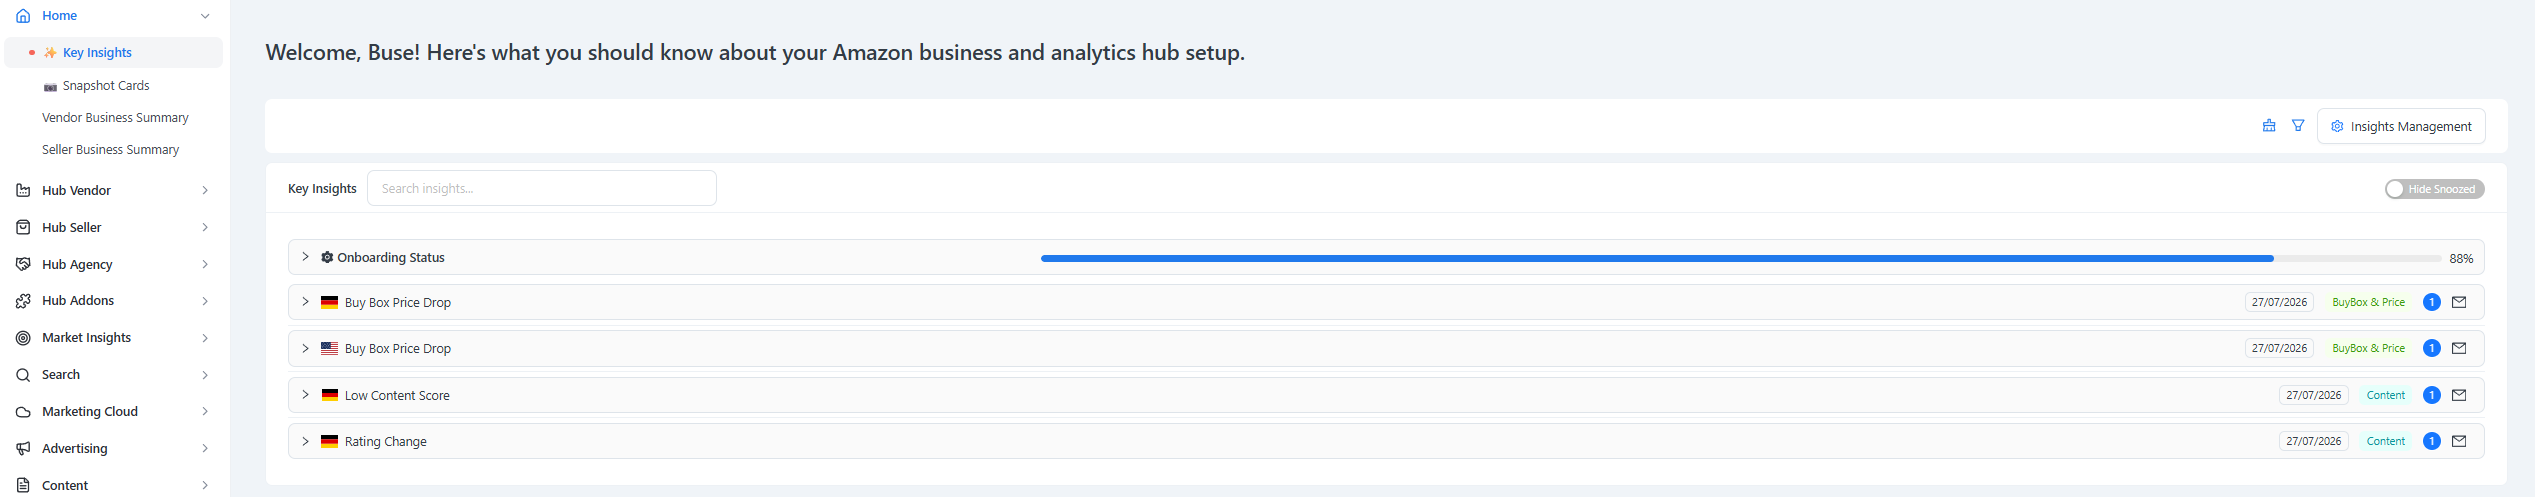Viewport: 2535px width, 497px height.
Task: Click the filter funnel icon
Action: click(x=2298, y=126)
